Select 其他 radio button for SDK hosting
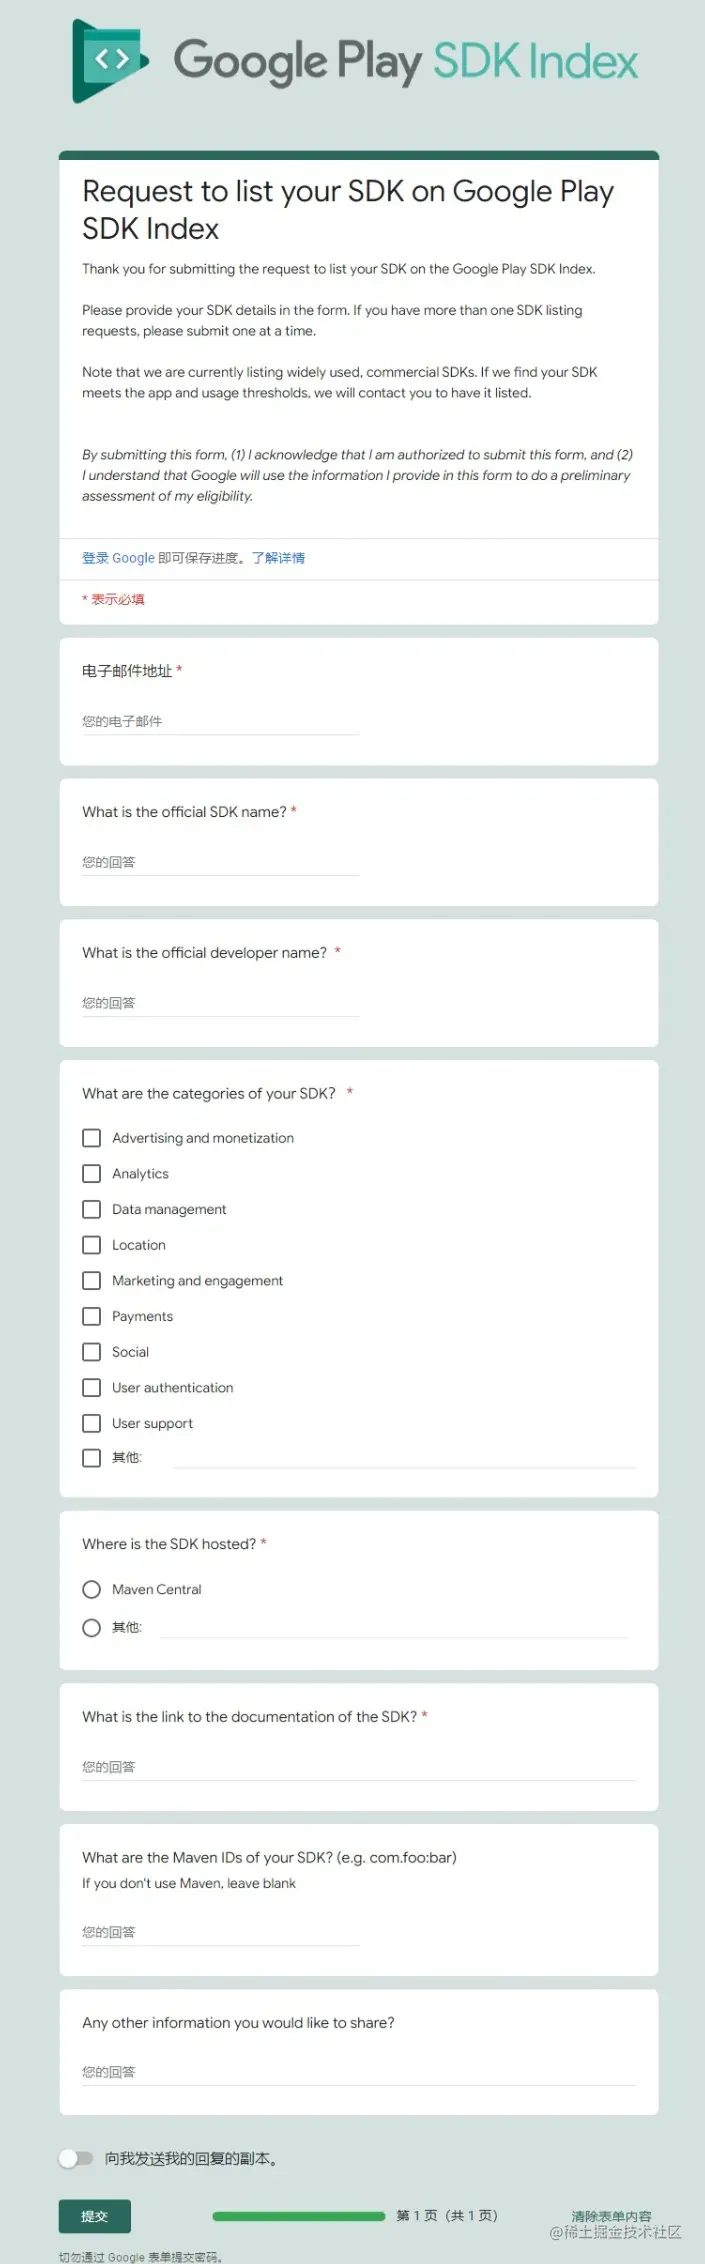The image size is (705, 2264). (x=91, y=1627)
